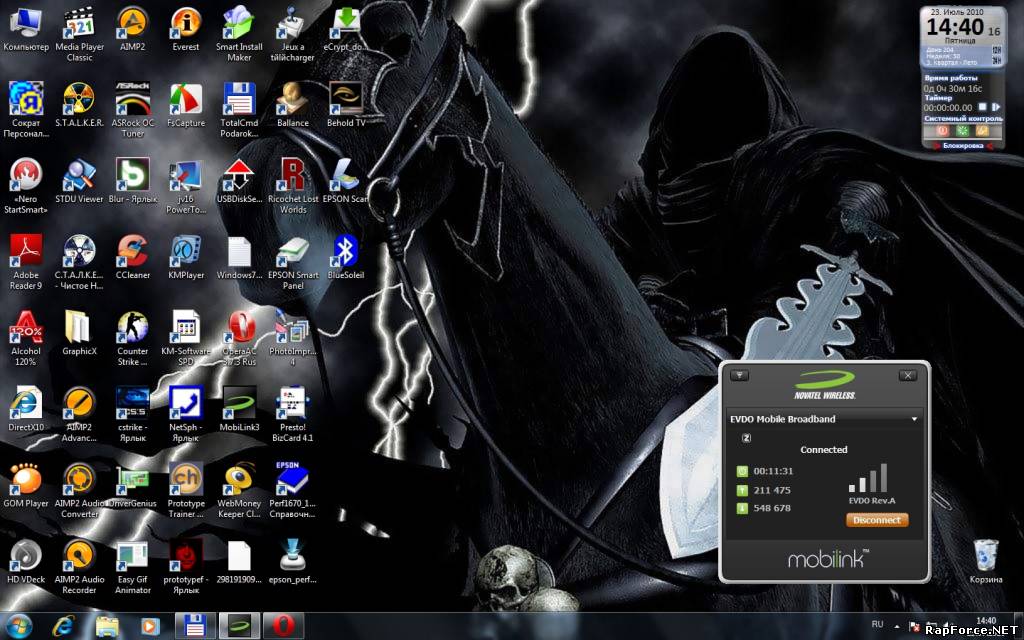
Task: Click the AIMP2 Audio Converter shortcut
Action: click(79, 490)
